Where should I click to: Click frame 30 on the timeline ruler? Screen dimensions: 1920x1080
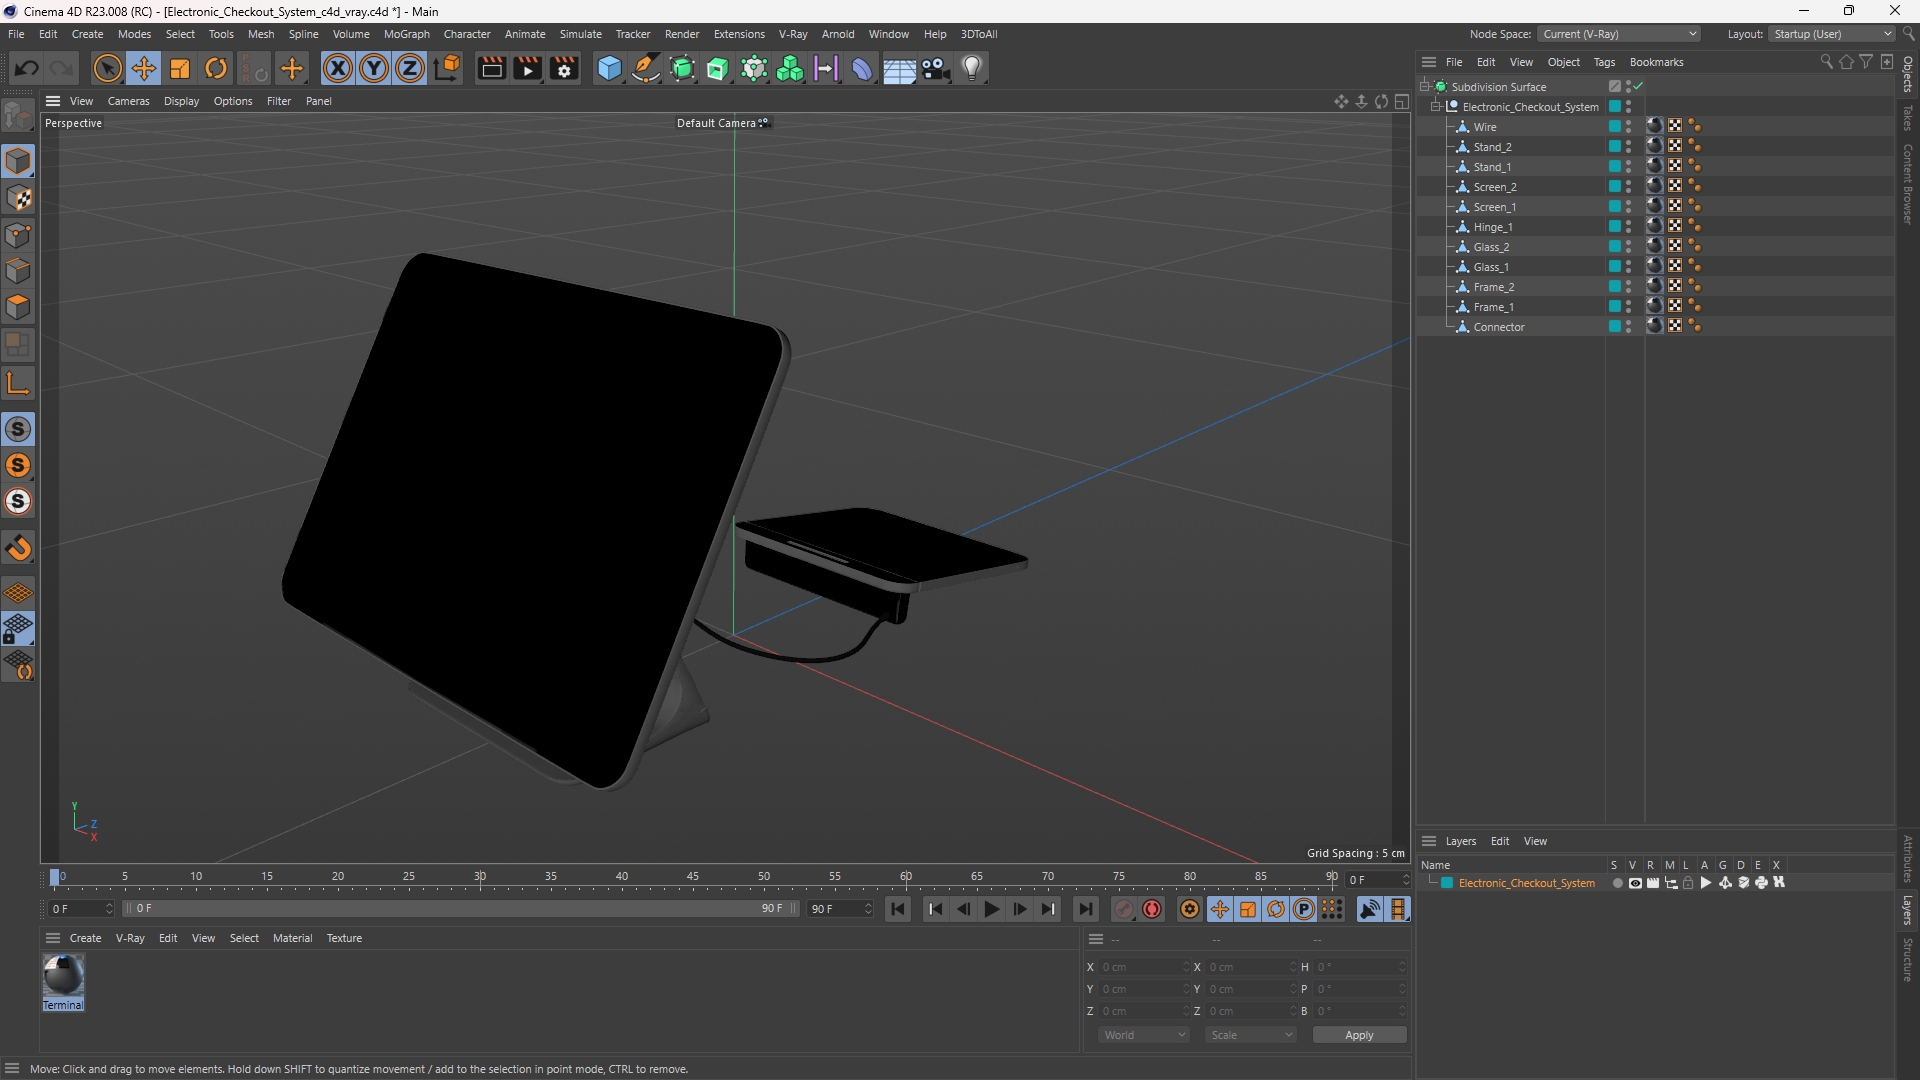tap(480, 876)
